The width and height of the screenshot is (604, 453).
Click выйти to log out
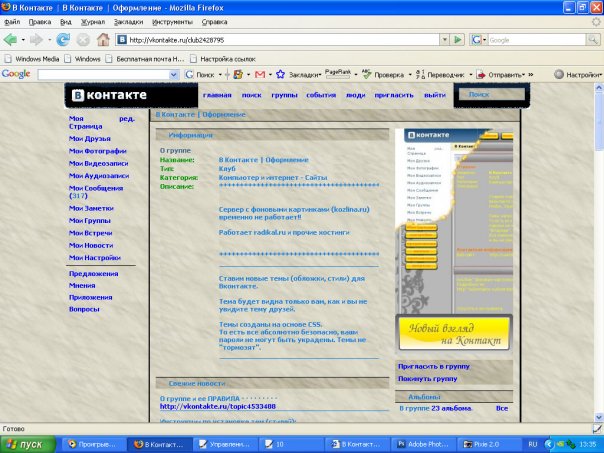435,95
